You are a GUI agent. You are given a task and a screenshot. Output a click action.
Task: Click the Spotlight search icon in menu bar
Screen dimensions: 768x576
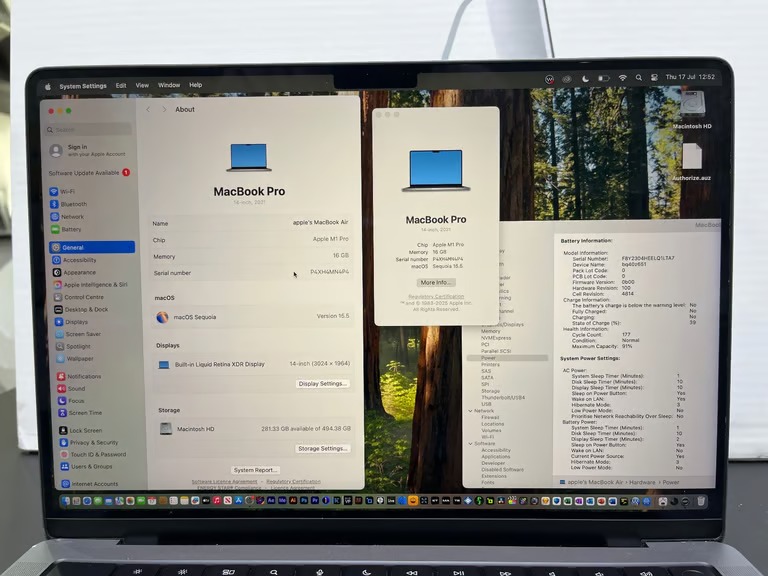pos(639,77)
